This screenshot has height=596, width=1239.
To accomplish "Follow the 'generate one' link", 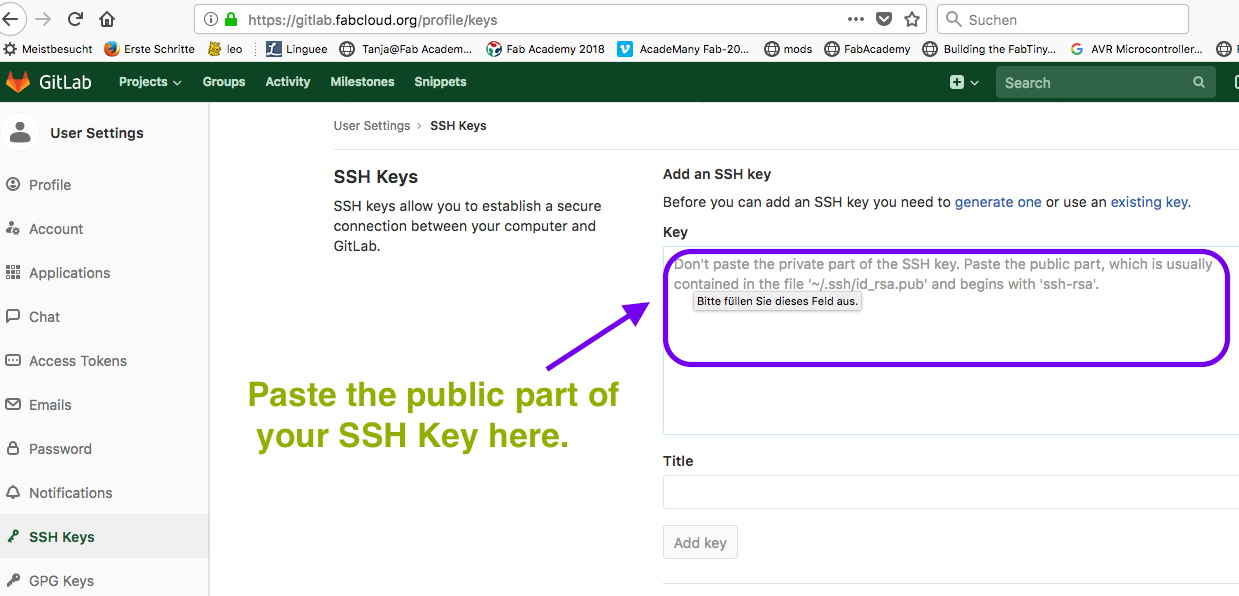I will tap(998, 202).
